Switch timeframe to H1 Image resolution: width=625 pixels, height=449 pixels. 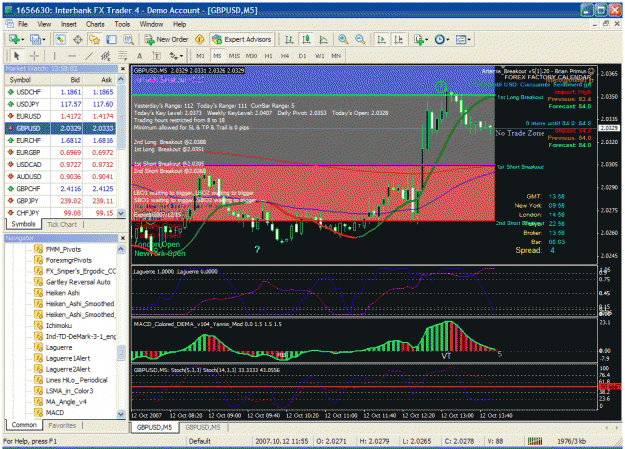click(x=268, y=56)
